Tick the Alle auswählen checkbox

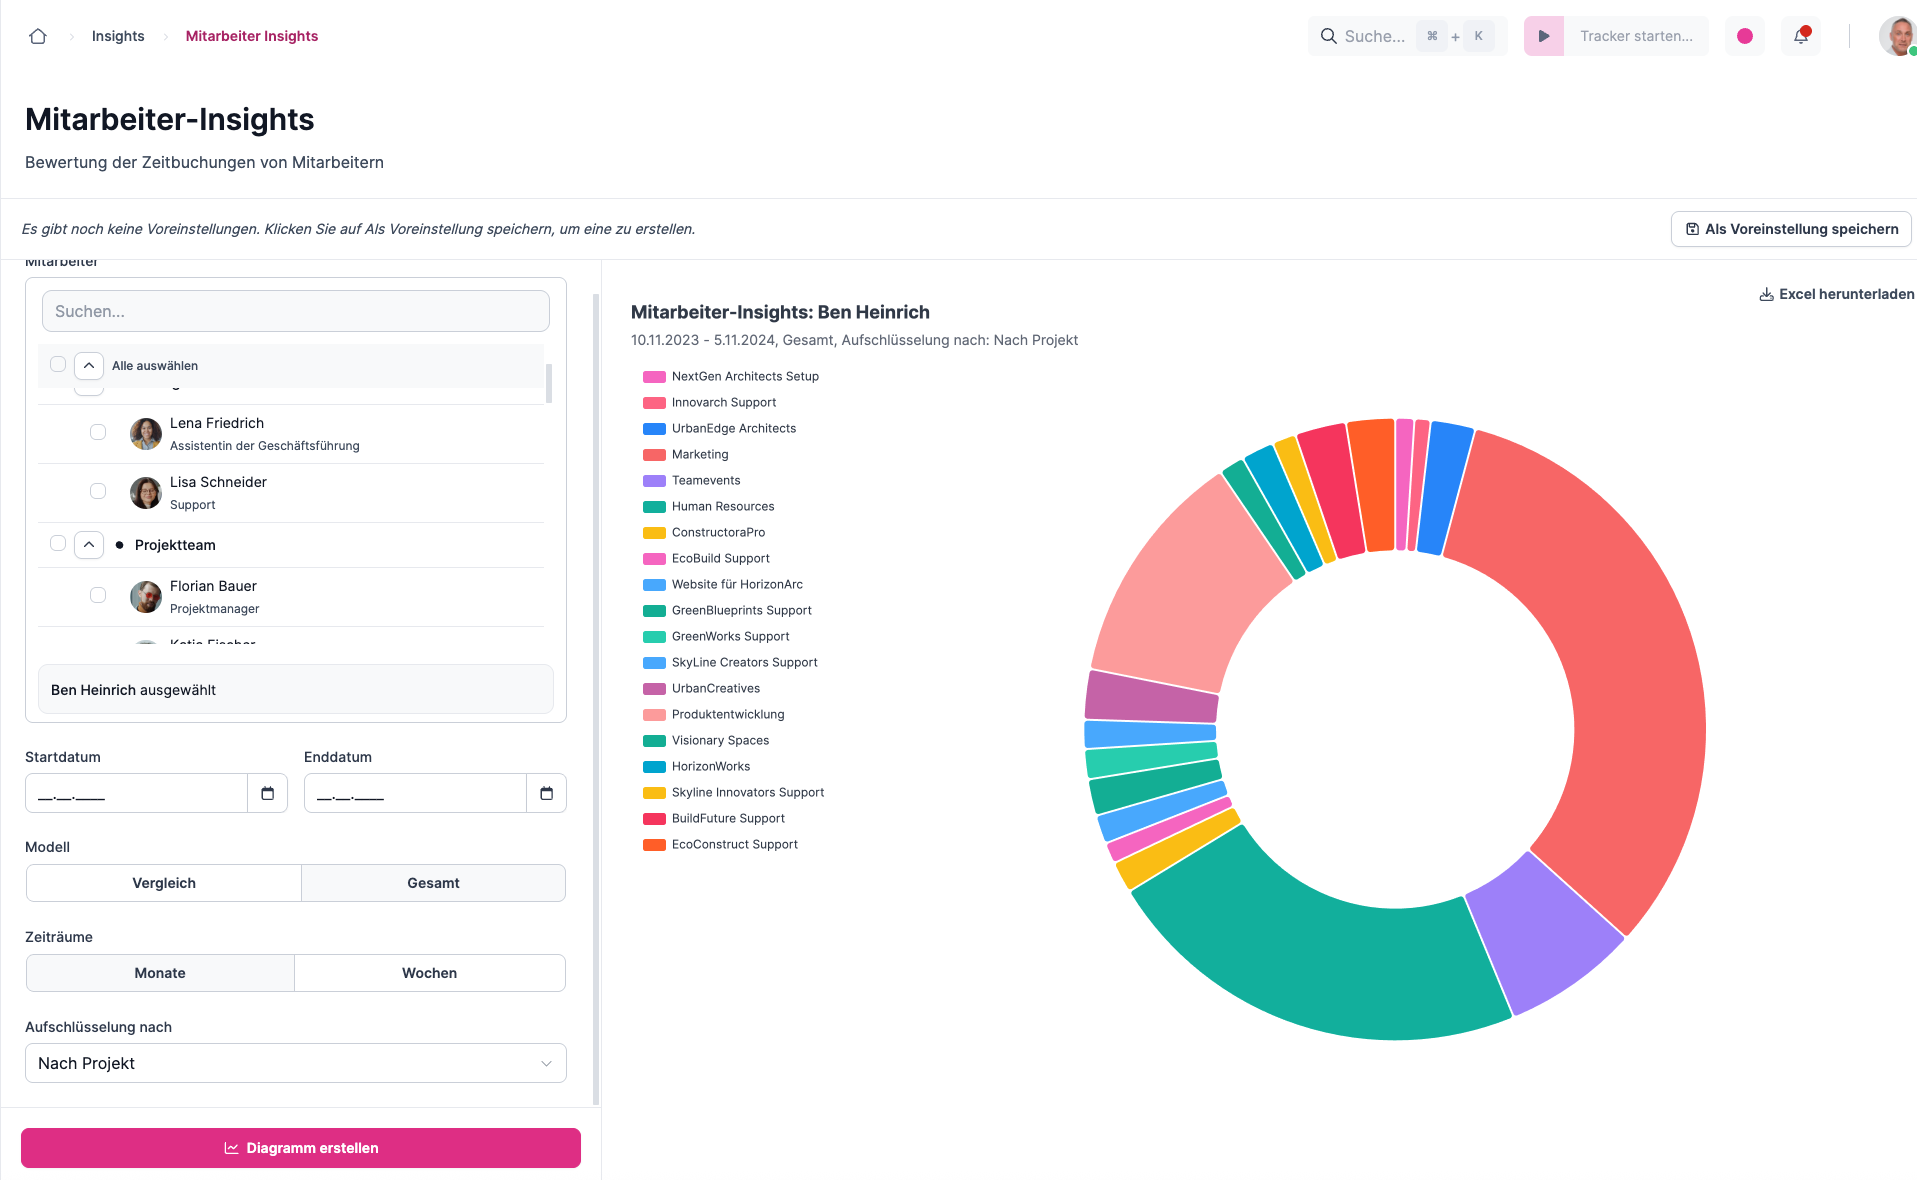tap(58, 365)
